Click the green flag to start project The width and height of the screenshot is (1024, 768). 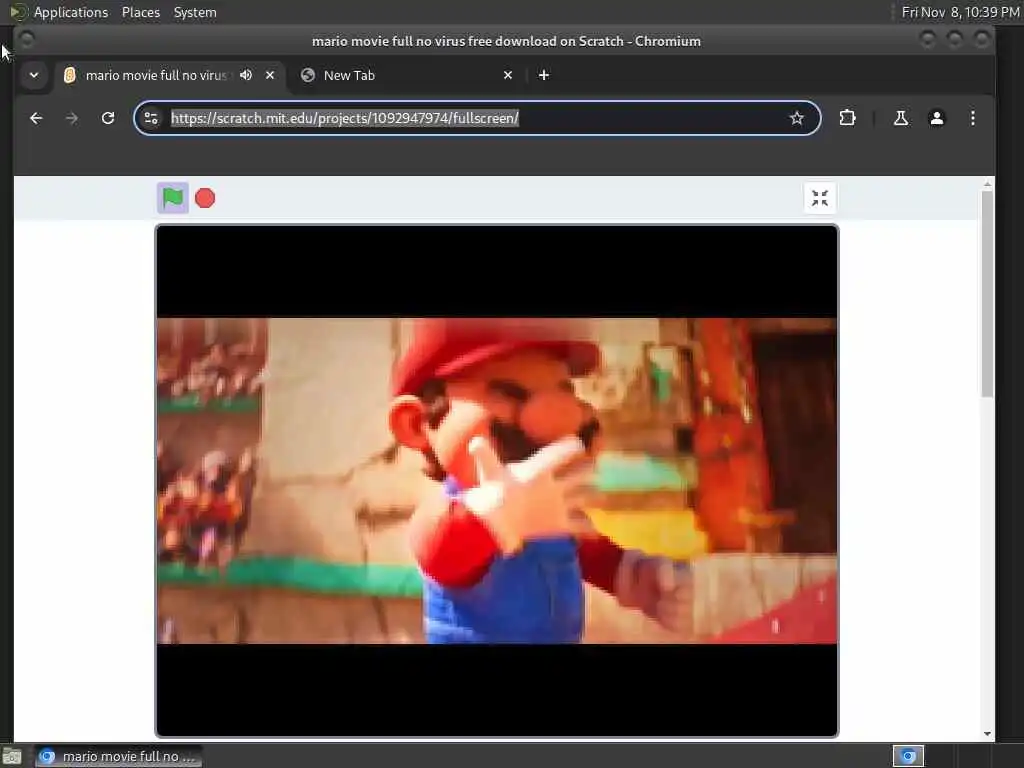172,198
